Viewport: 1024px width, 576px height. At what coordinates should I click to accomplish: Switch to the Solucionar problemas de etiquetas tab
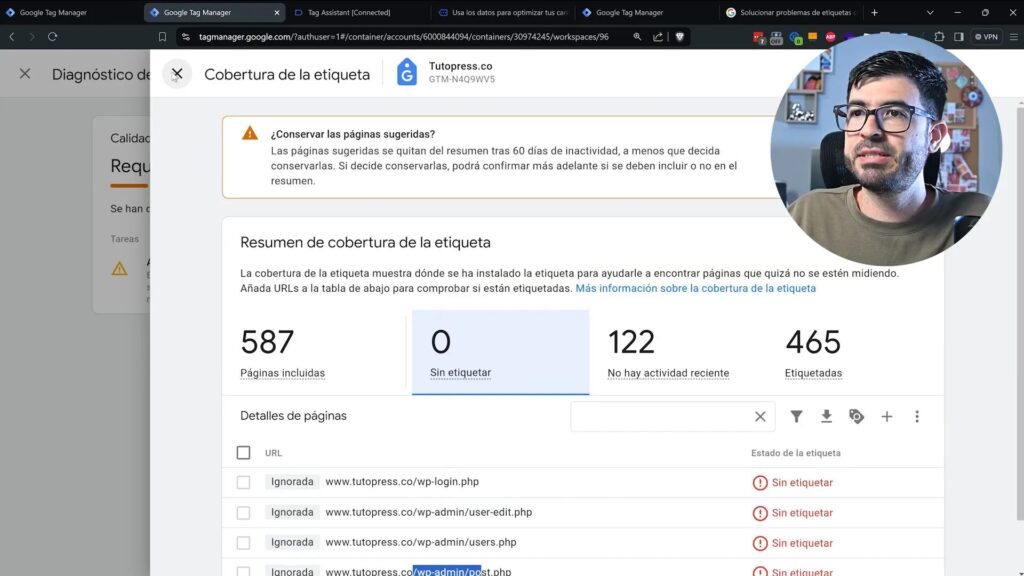792,12
